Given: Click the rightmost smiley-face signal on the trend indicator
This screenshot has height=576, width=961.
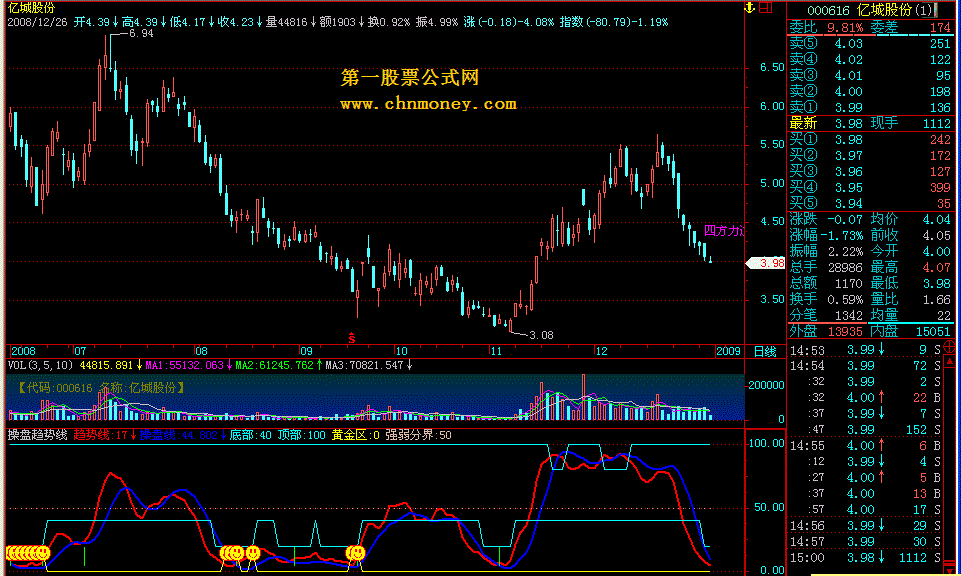Looking at the screenshot, I should click(355, 553).
